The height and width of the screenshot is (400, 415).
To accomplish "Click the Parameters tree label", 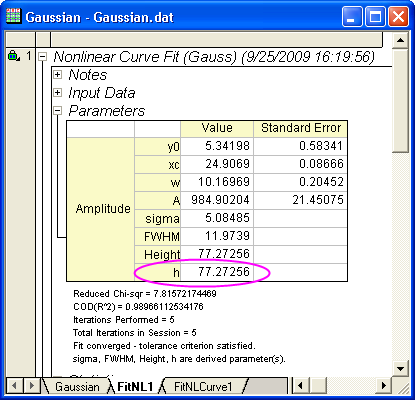I will pyautogui.click(x=106, y=111).
